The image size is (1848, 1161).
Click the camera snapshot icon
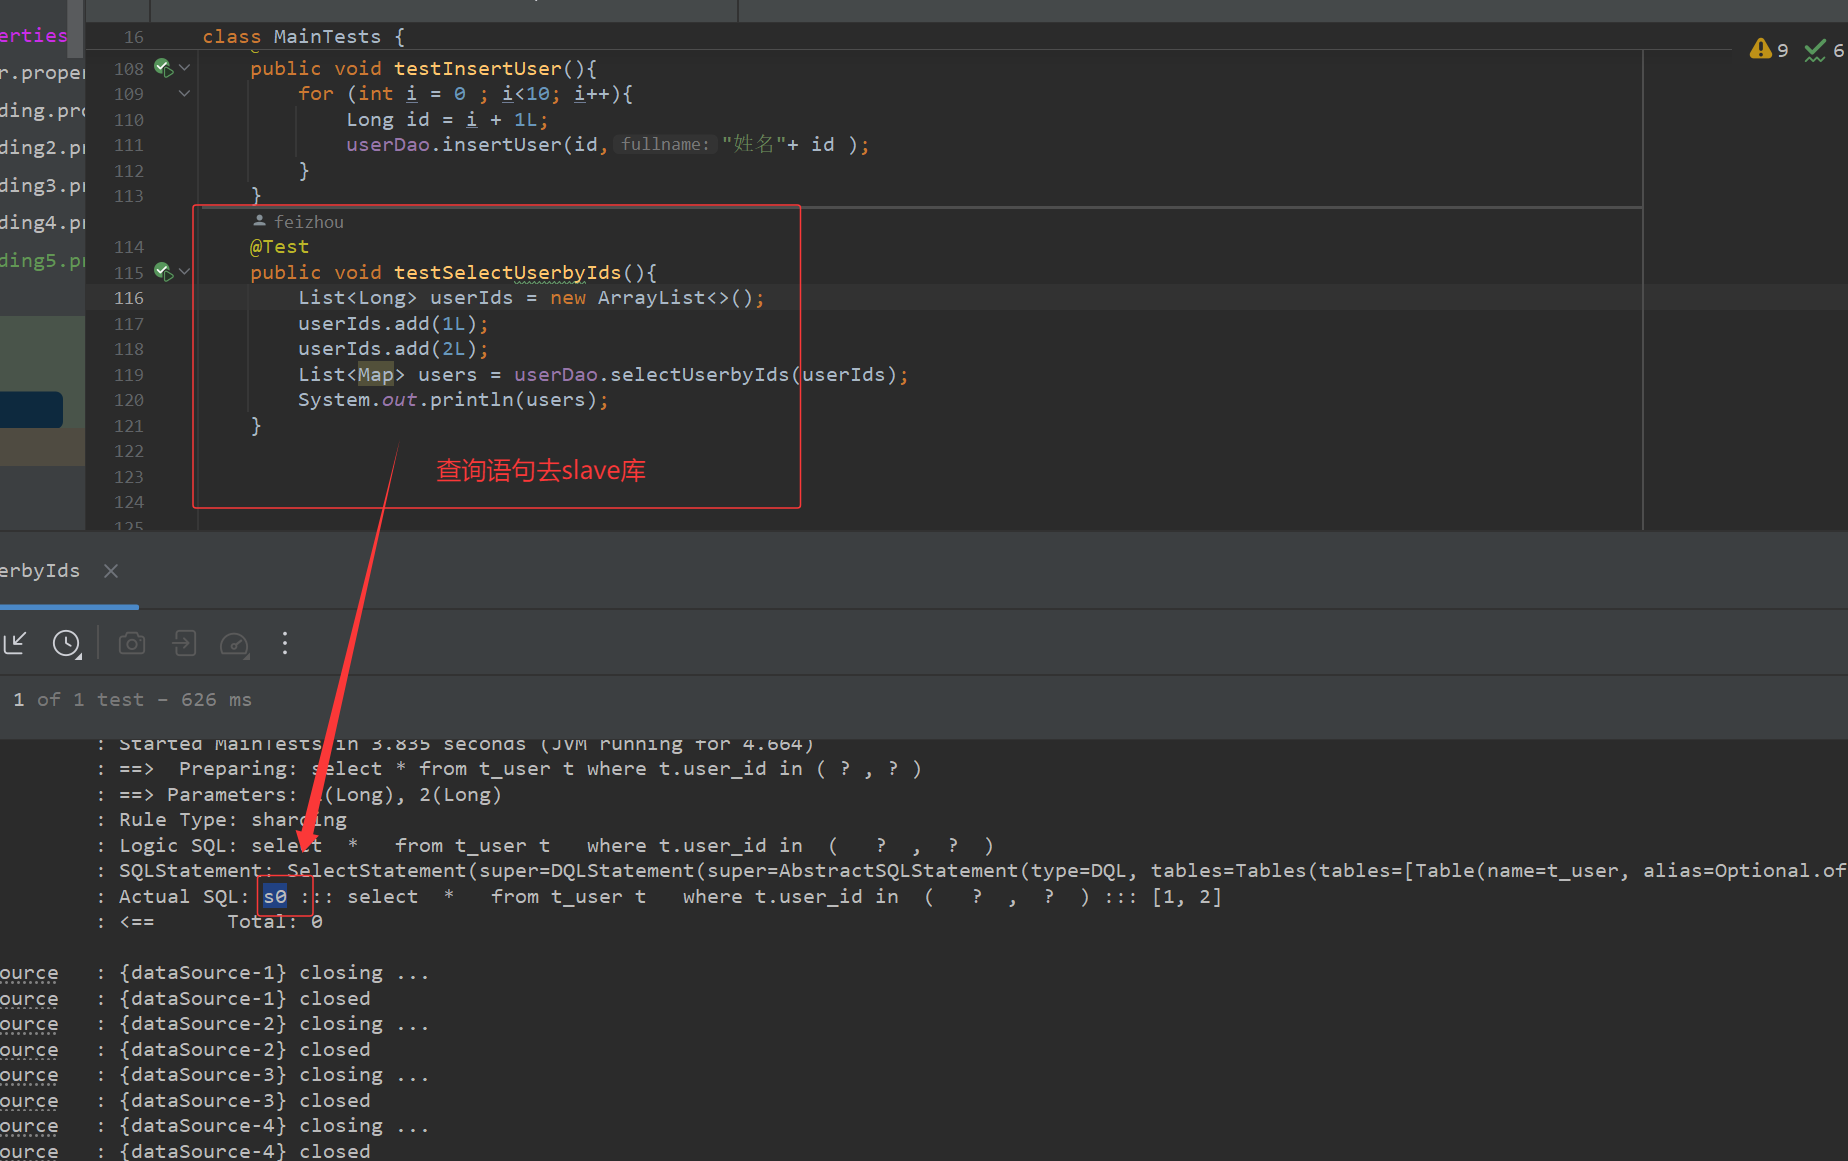click(132, 643)
